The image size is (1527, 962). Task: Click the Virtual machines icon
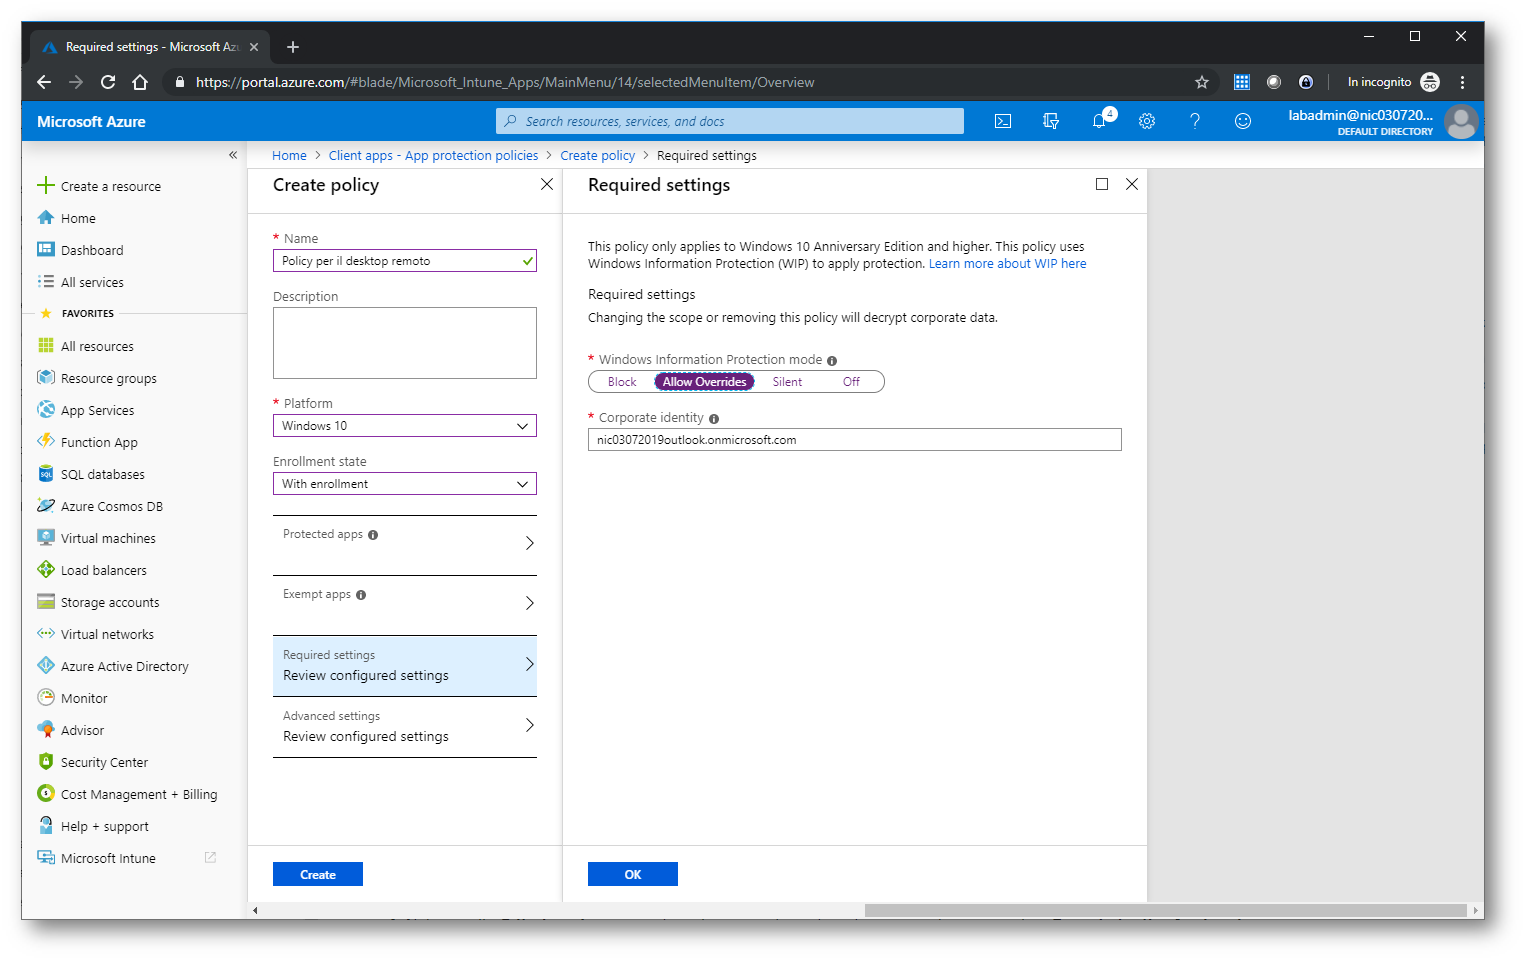(46, 538)
